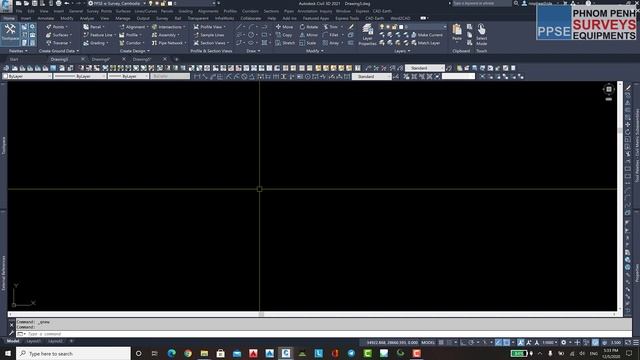
Task: Open the Survey ribbon tab
Action: 162,18
